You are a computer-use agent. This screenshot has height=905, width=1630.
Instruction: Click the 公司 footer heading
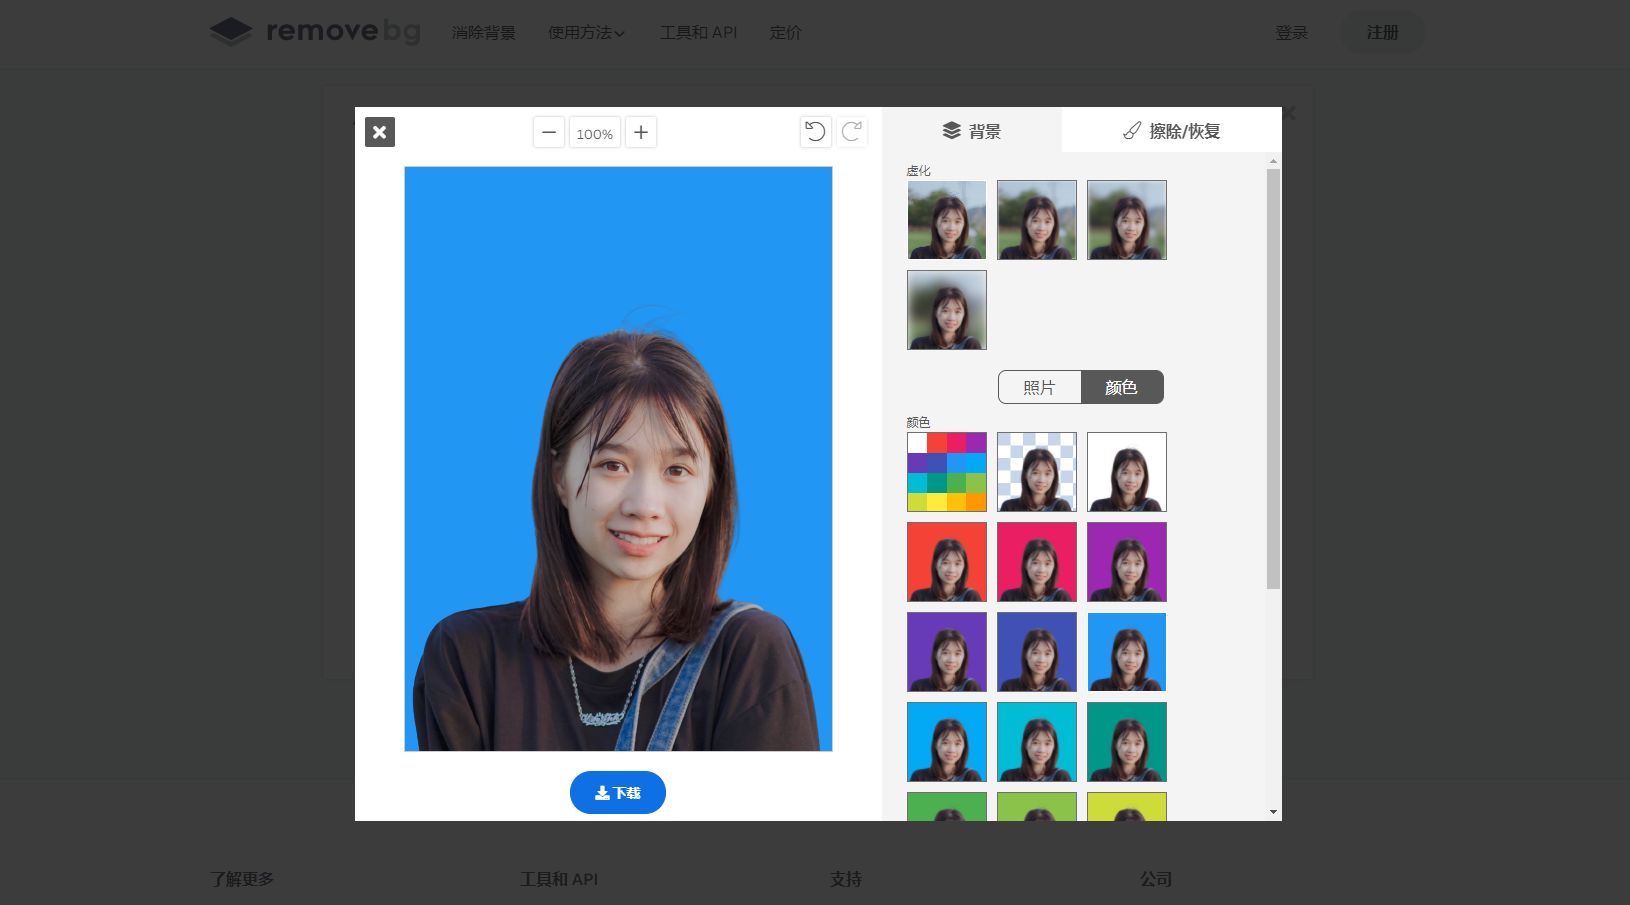[1156, 879]
